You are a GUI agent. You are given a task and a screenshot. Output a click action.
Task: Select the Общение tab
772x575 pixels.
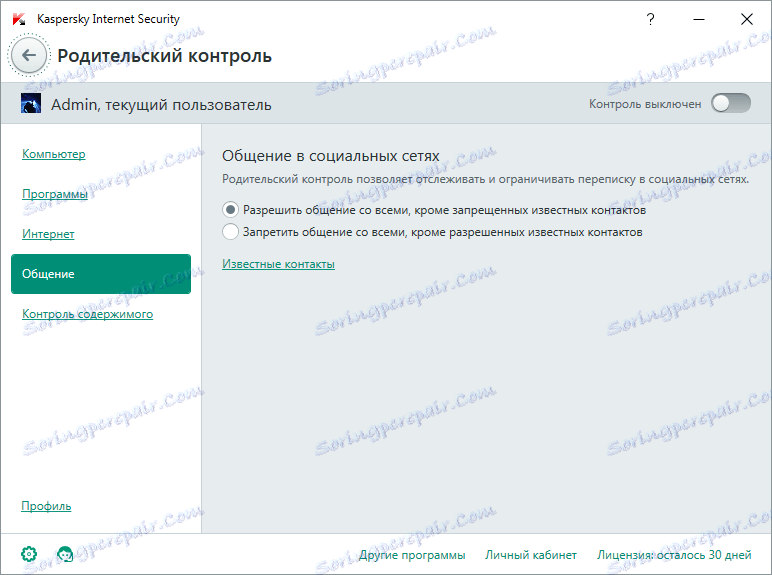coord(101,274)
